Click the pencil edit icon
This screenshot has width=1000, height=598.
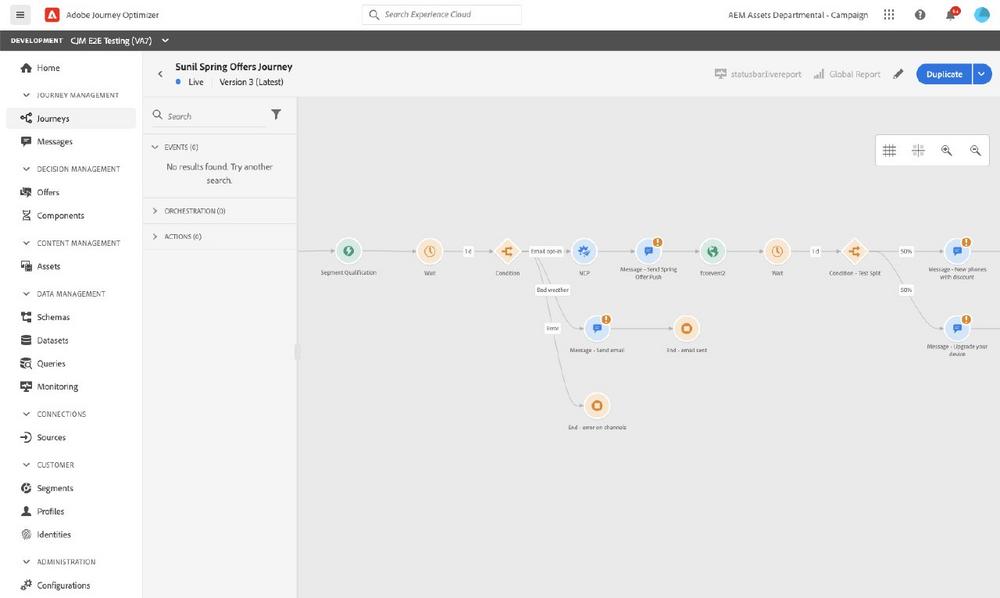pyautogui.click(x=898, y=74)
